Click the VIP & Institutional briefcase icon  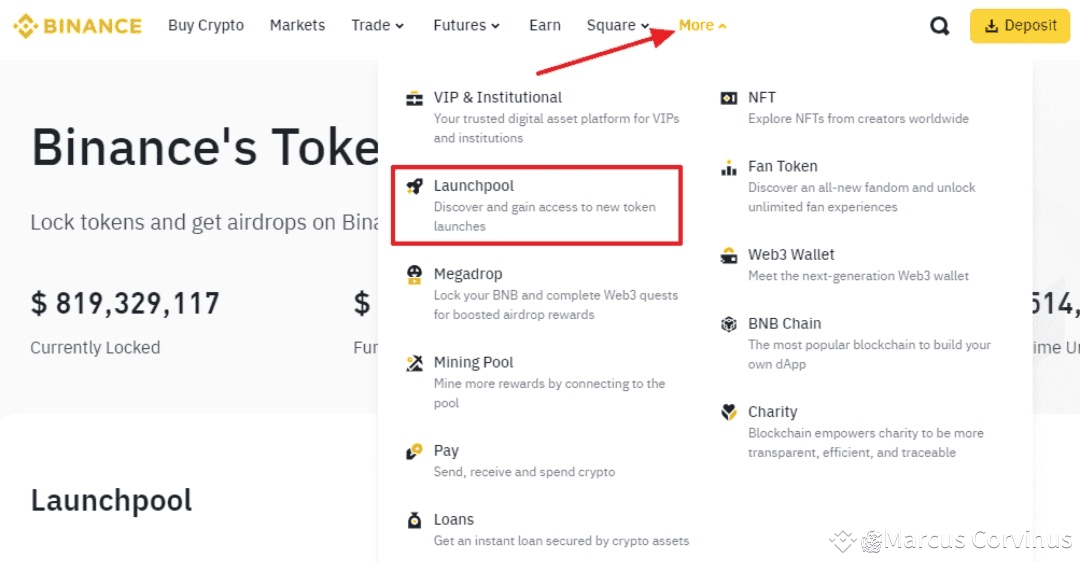click(x=414, y=98)
